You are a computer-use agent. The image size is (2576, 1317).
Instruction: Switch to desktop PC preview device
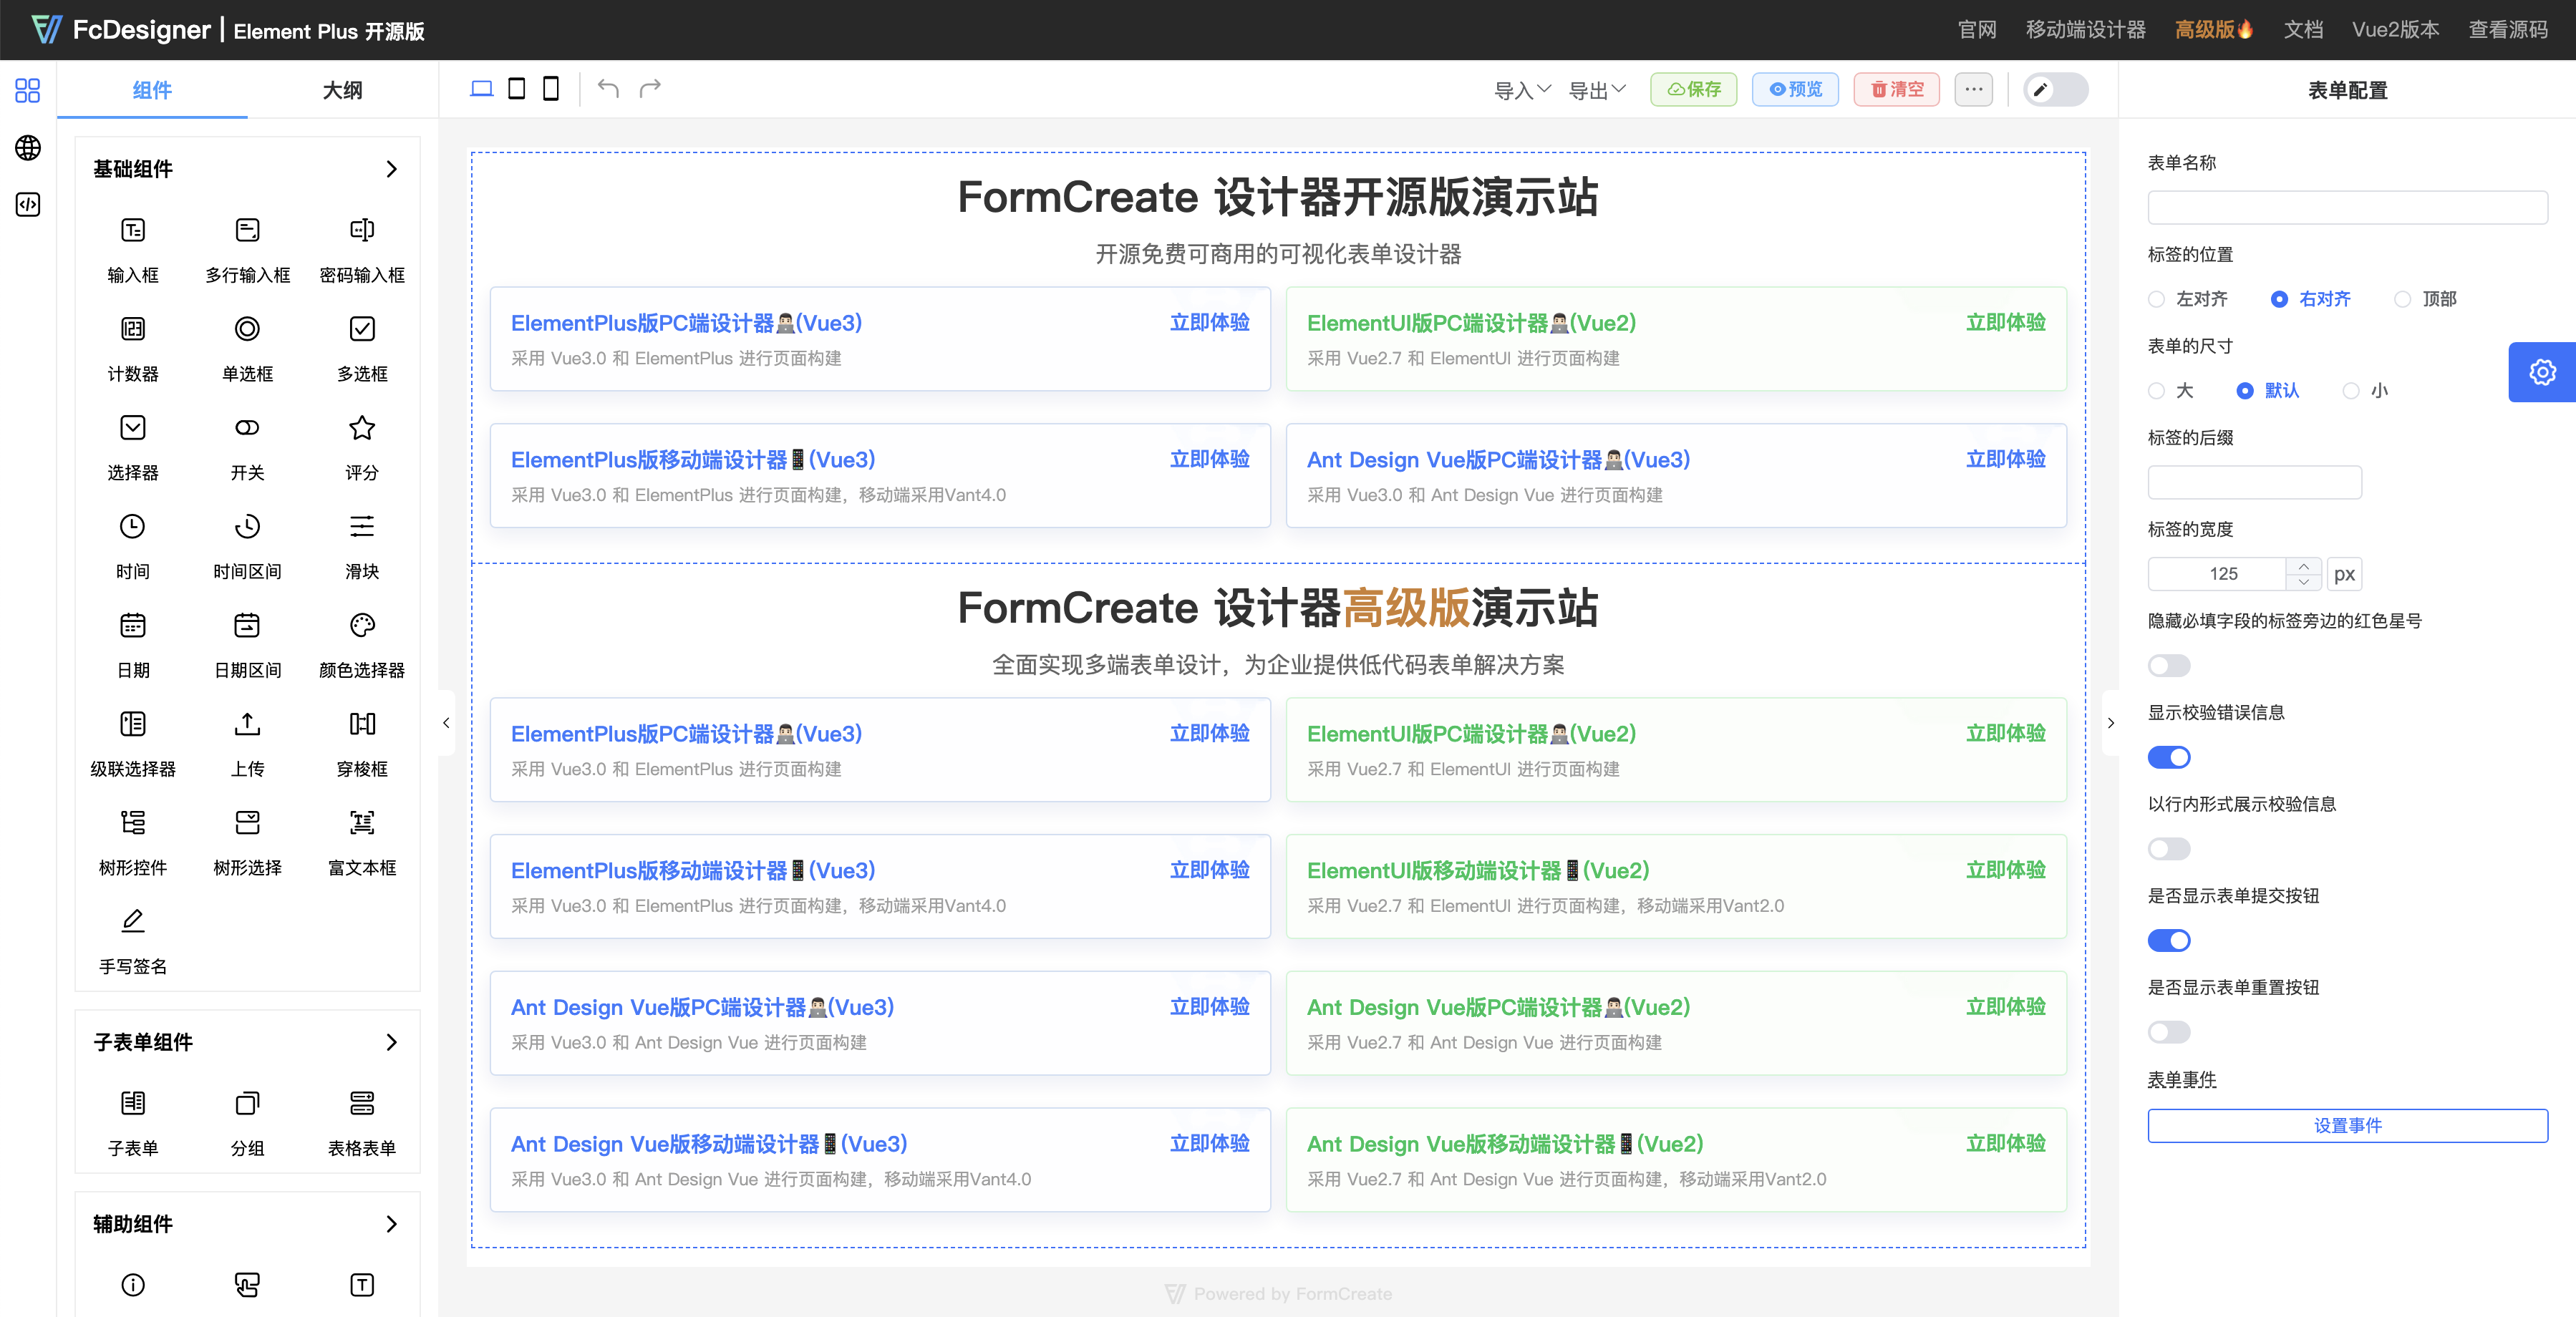[x=482, y=89]
